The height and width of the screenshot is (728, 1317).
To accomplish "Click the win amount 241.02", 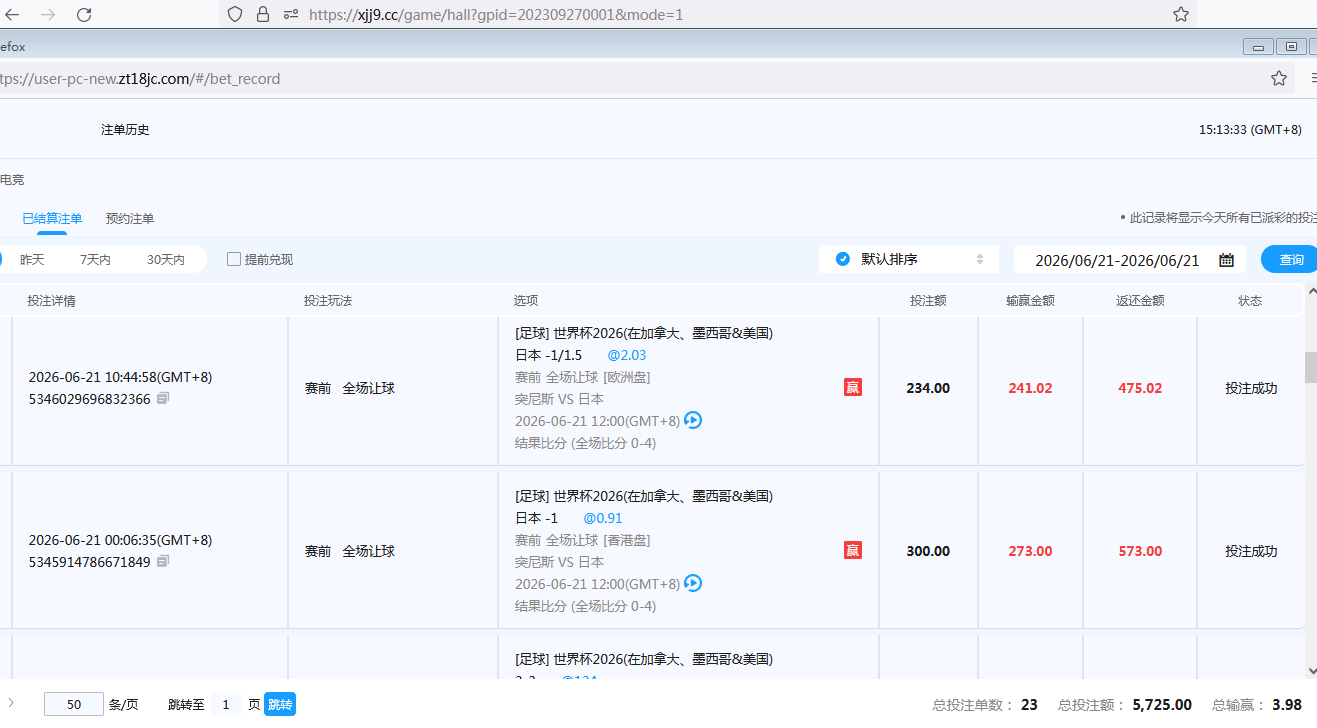I will 1030,388.
